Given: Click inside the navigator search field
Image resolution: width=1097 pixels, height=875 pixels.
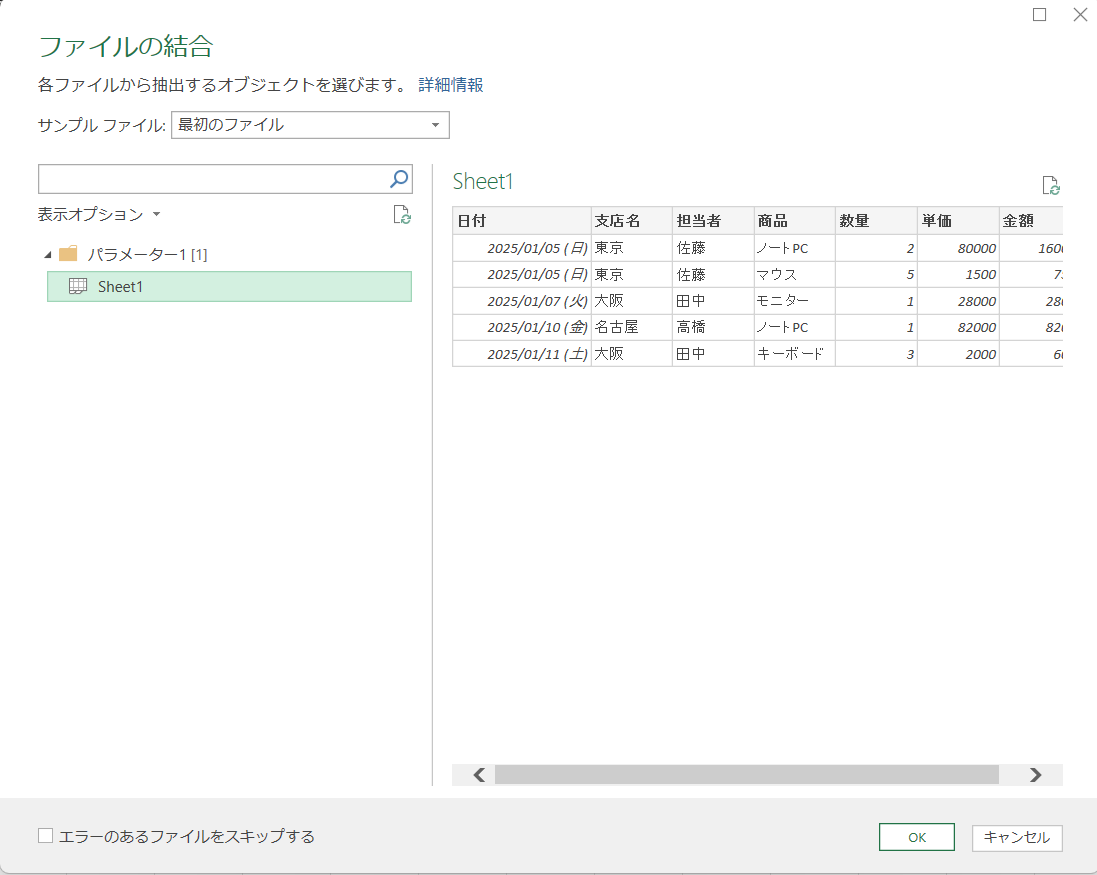Looking at the screenshot, I should [200, 178].
